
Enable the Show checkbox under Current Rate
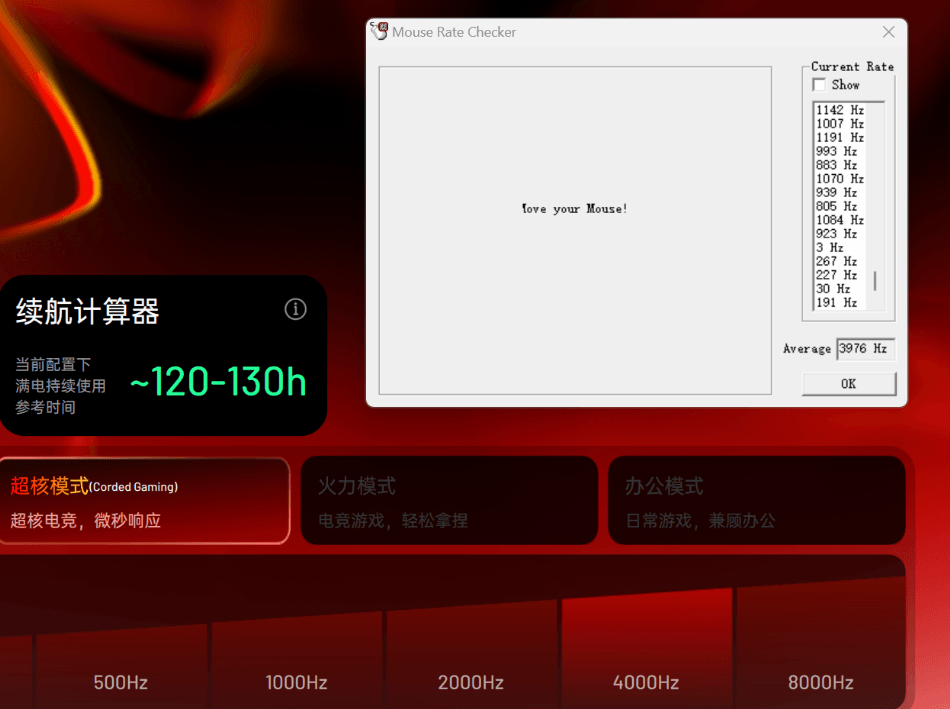pos(820,85)
